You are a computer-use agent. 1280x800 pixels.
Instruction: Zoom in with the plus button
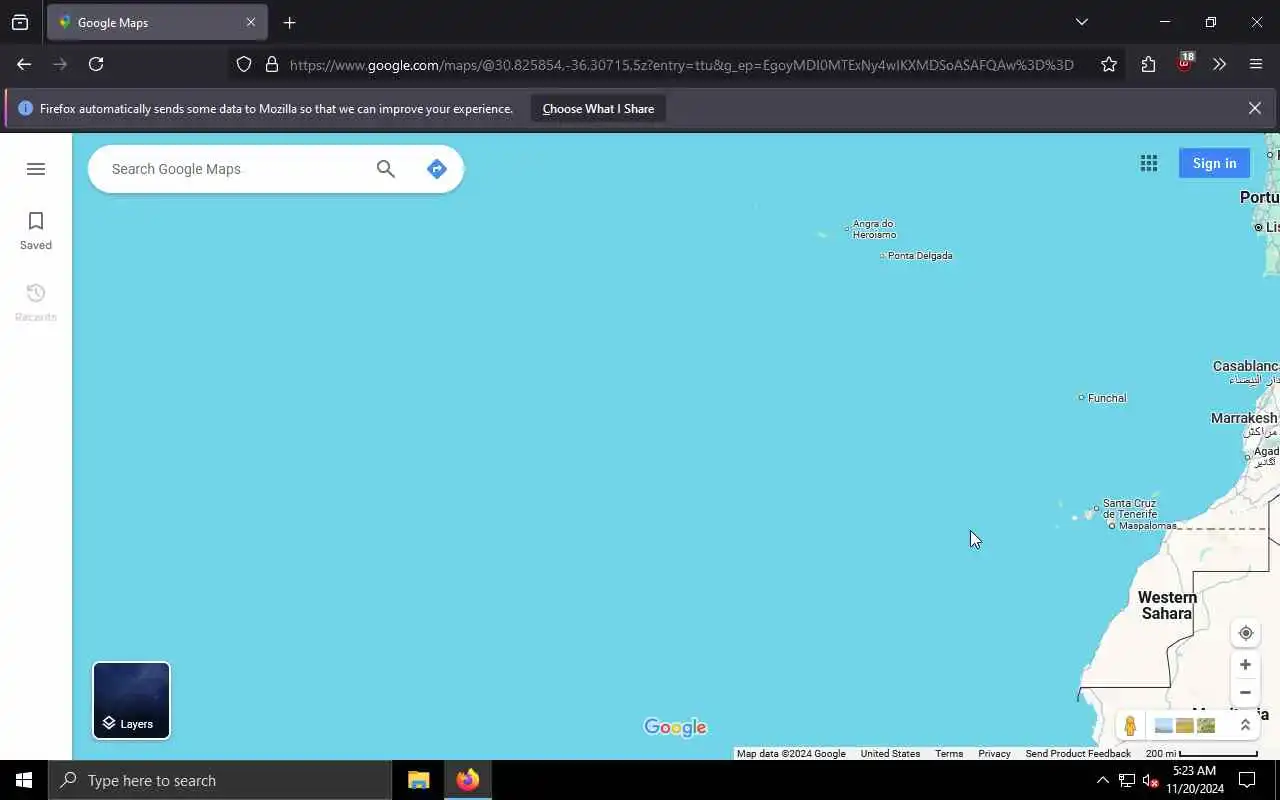coord(1245,664)
